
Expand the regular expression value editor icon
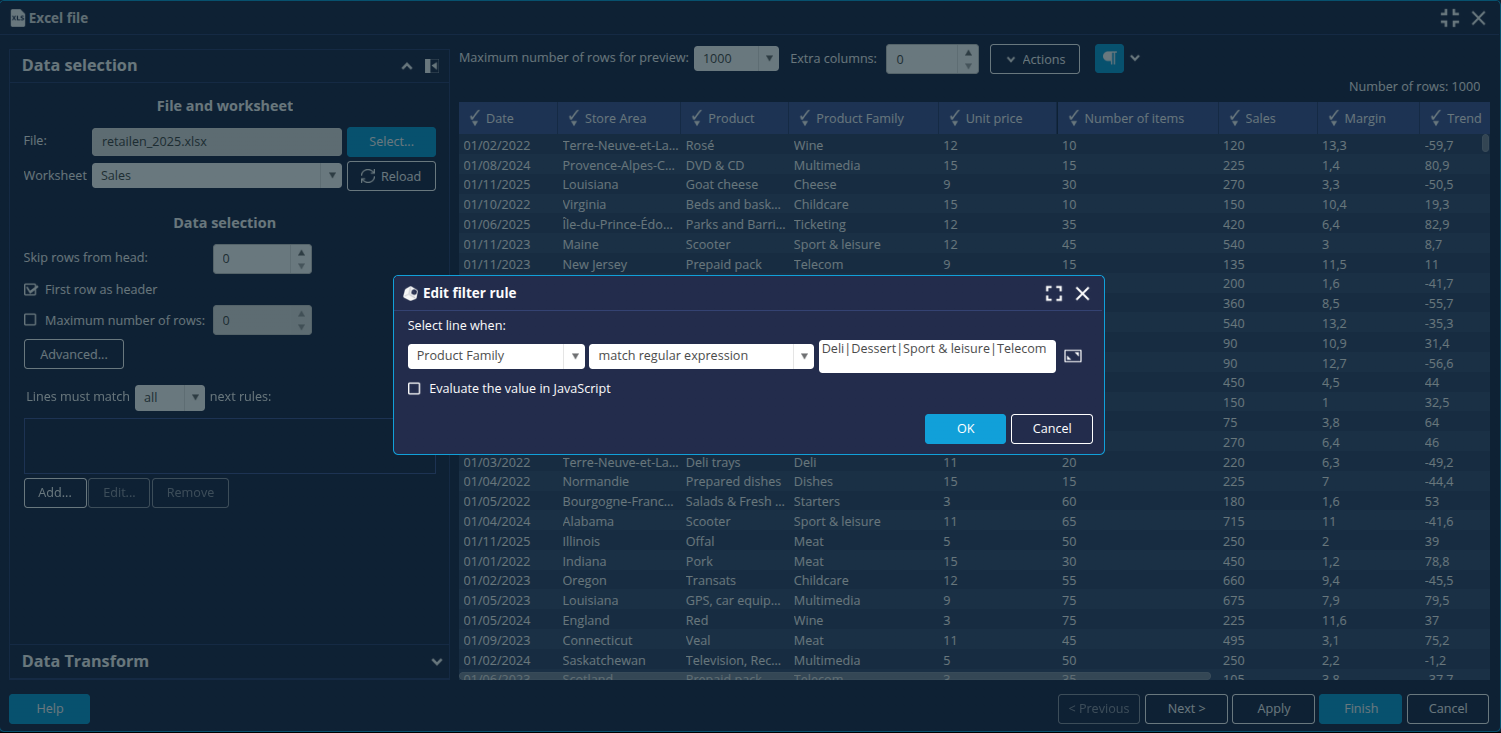[x=1073, y=356]
